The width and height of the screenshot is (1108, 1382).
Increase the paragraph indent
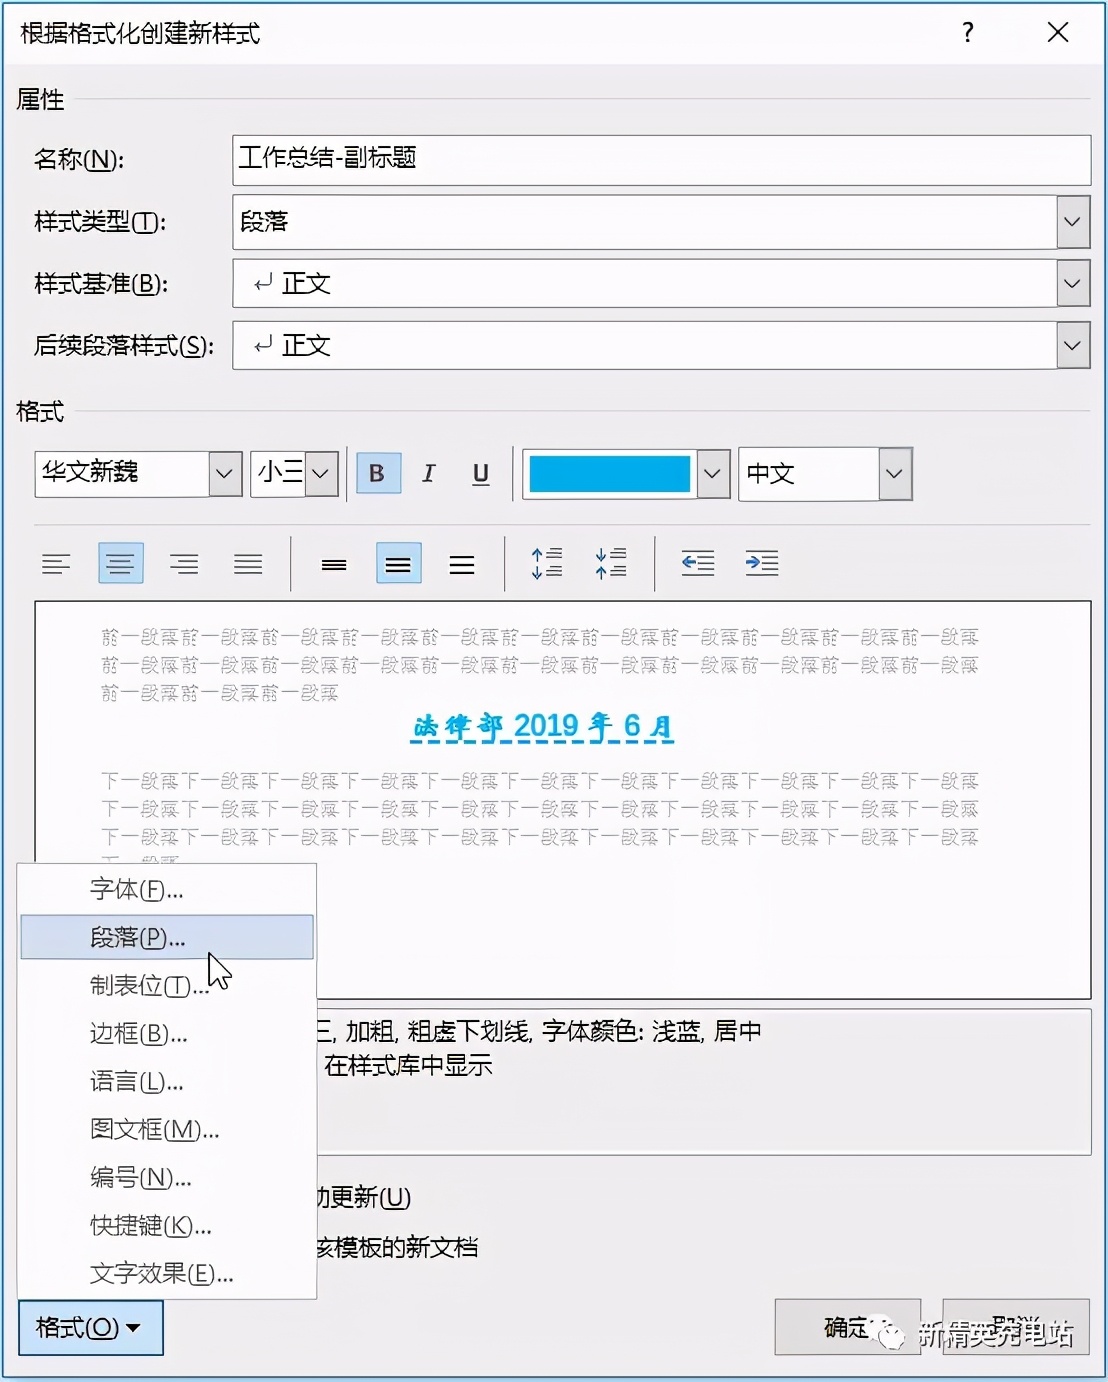pos(762,563)
